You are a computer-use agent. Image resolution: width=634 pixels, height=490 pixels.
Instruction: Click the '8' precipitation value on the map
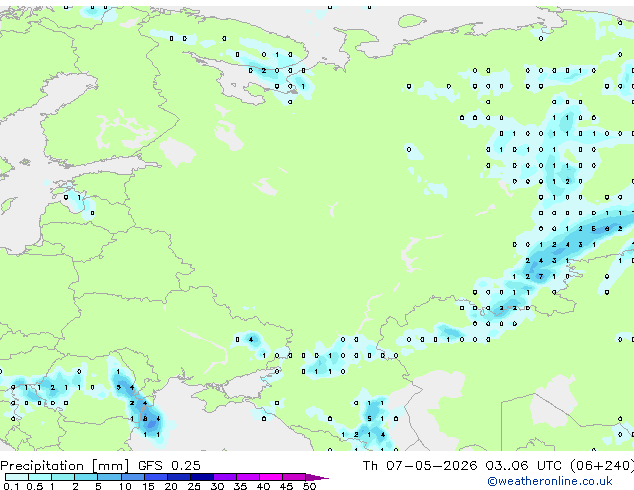tap(145, 419)
